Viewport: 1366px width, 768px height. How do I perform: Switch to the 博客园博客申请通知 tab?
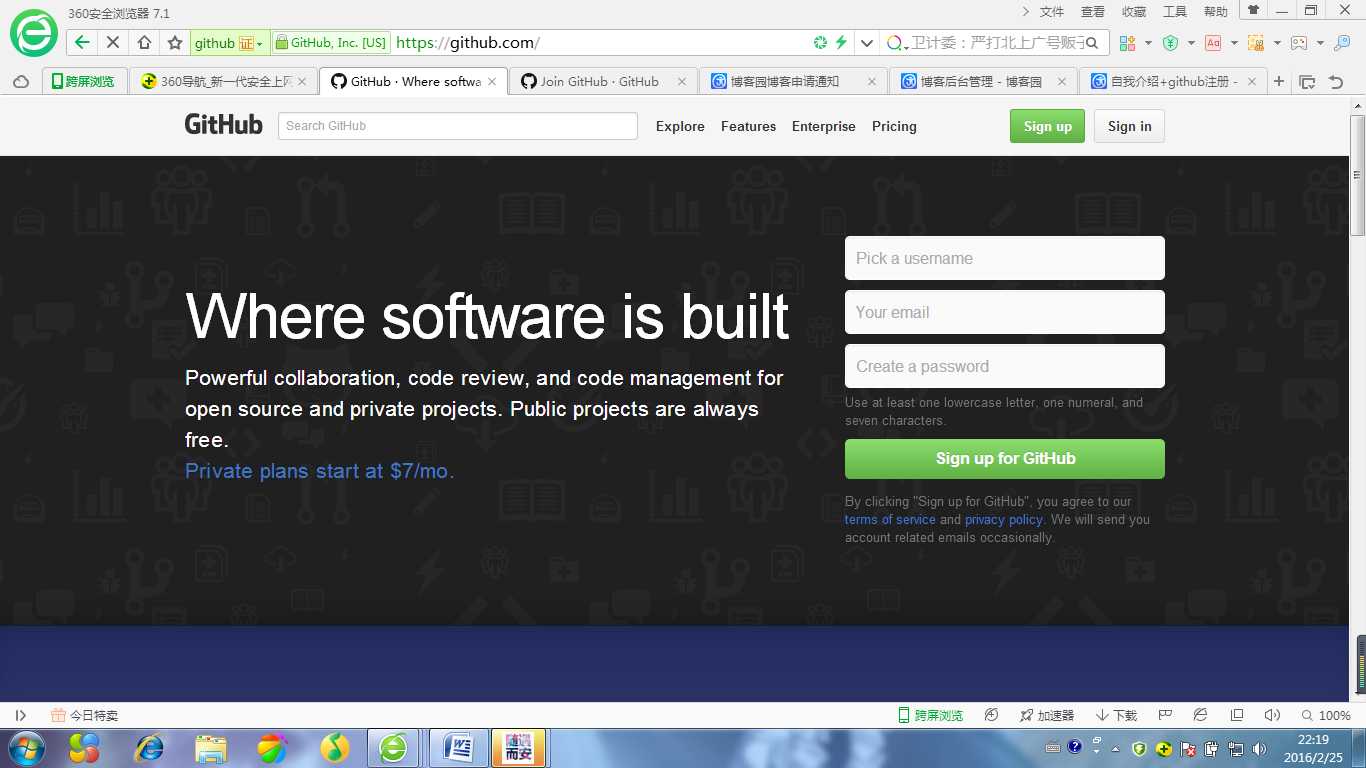coord(793,82)
